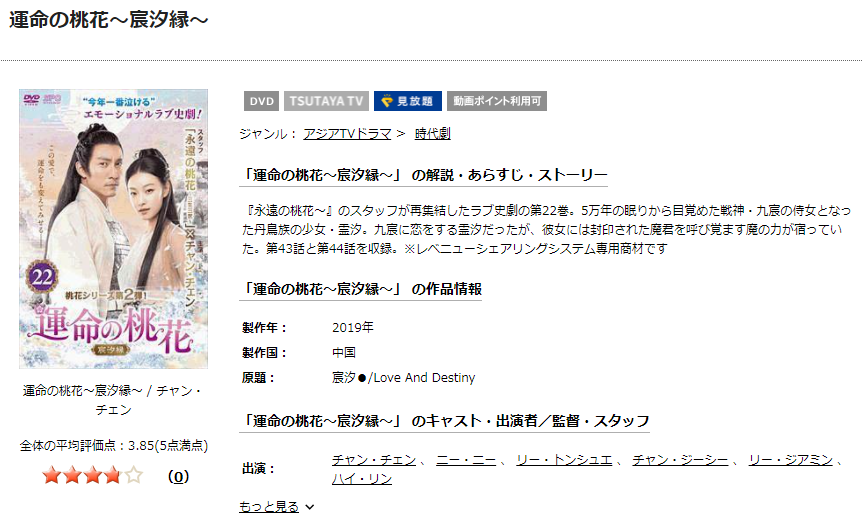Open cast member ニー・ニー link
Viewport: 862px width, 523px height.
[466, 460]
